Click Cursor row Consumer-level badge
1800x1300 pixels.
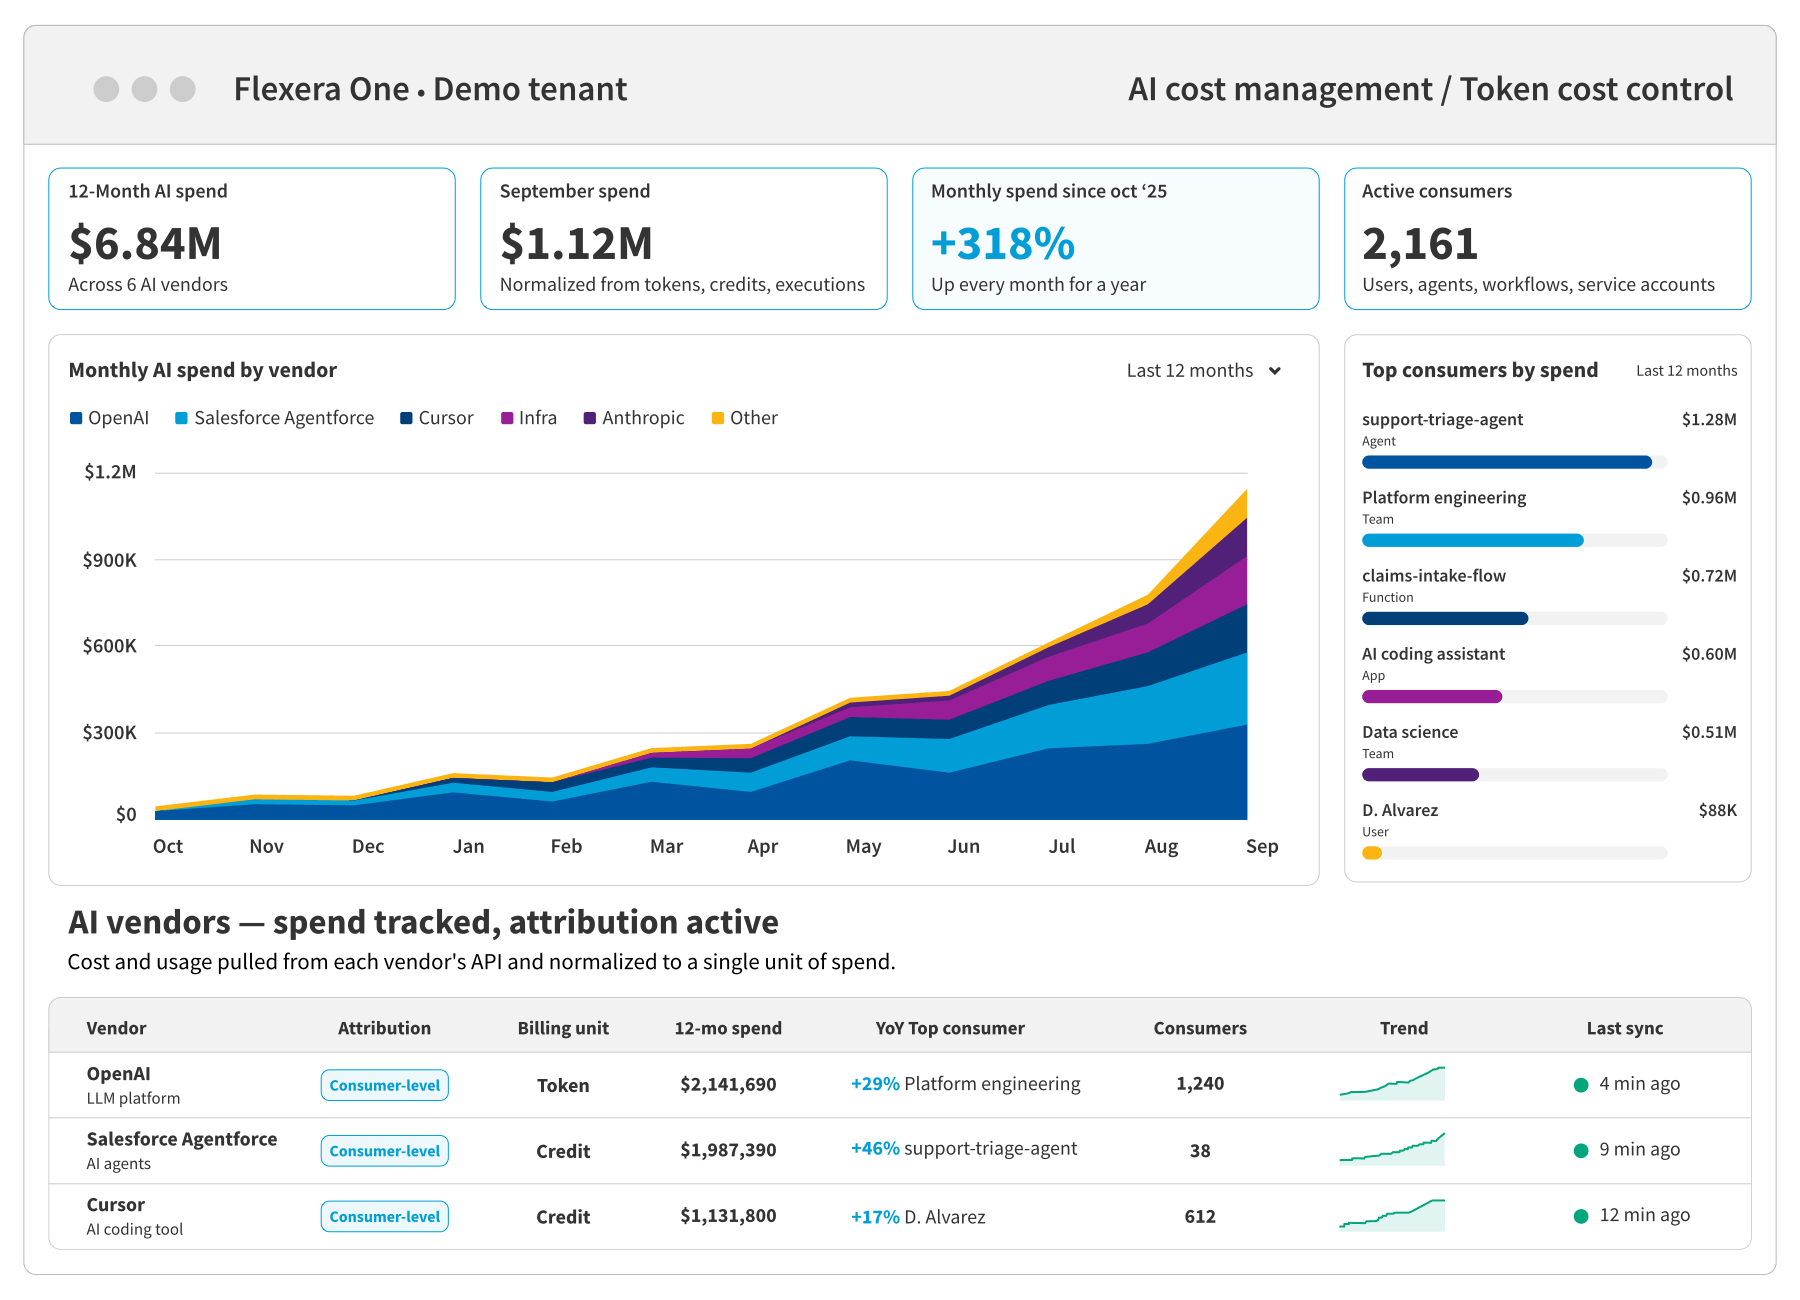385,1217
